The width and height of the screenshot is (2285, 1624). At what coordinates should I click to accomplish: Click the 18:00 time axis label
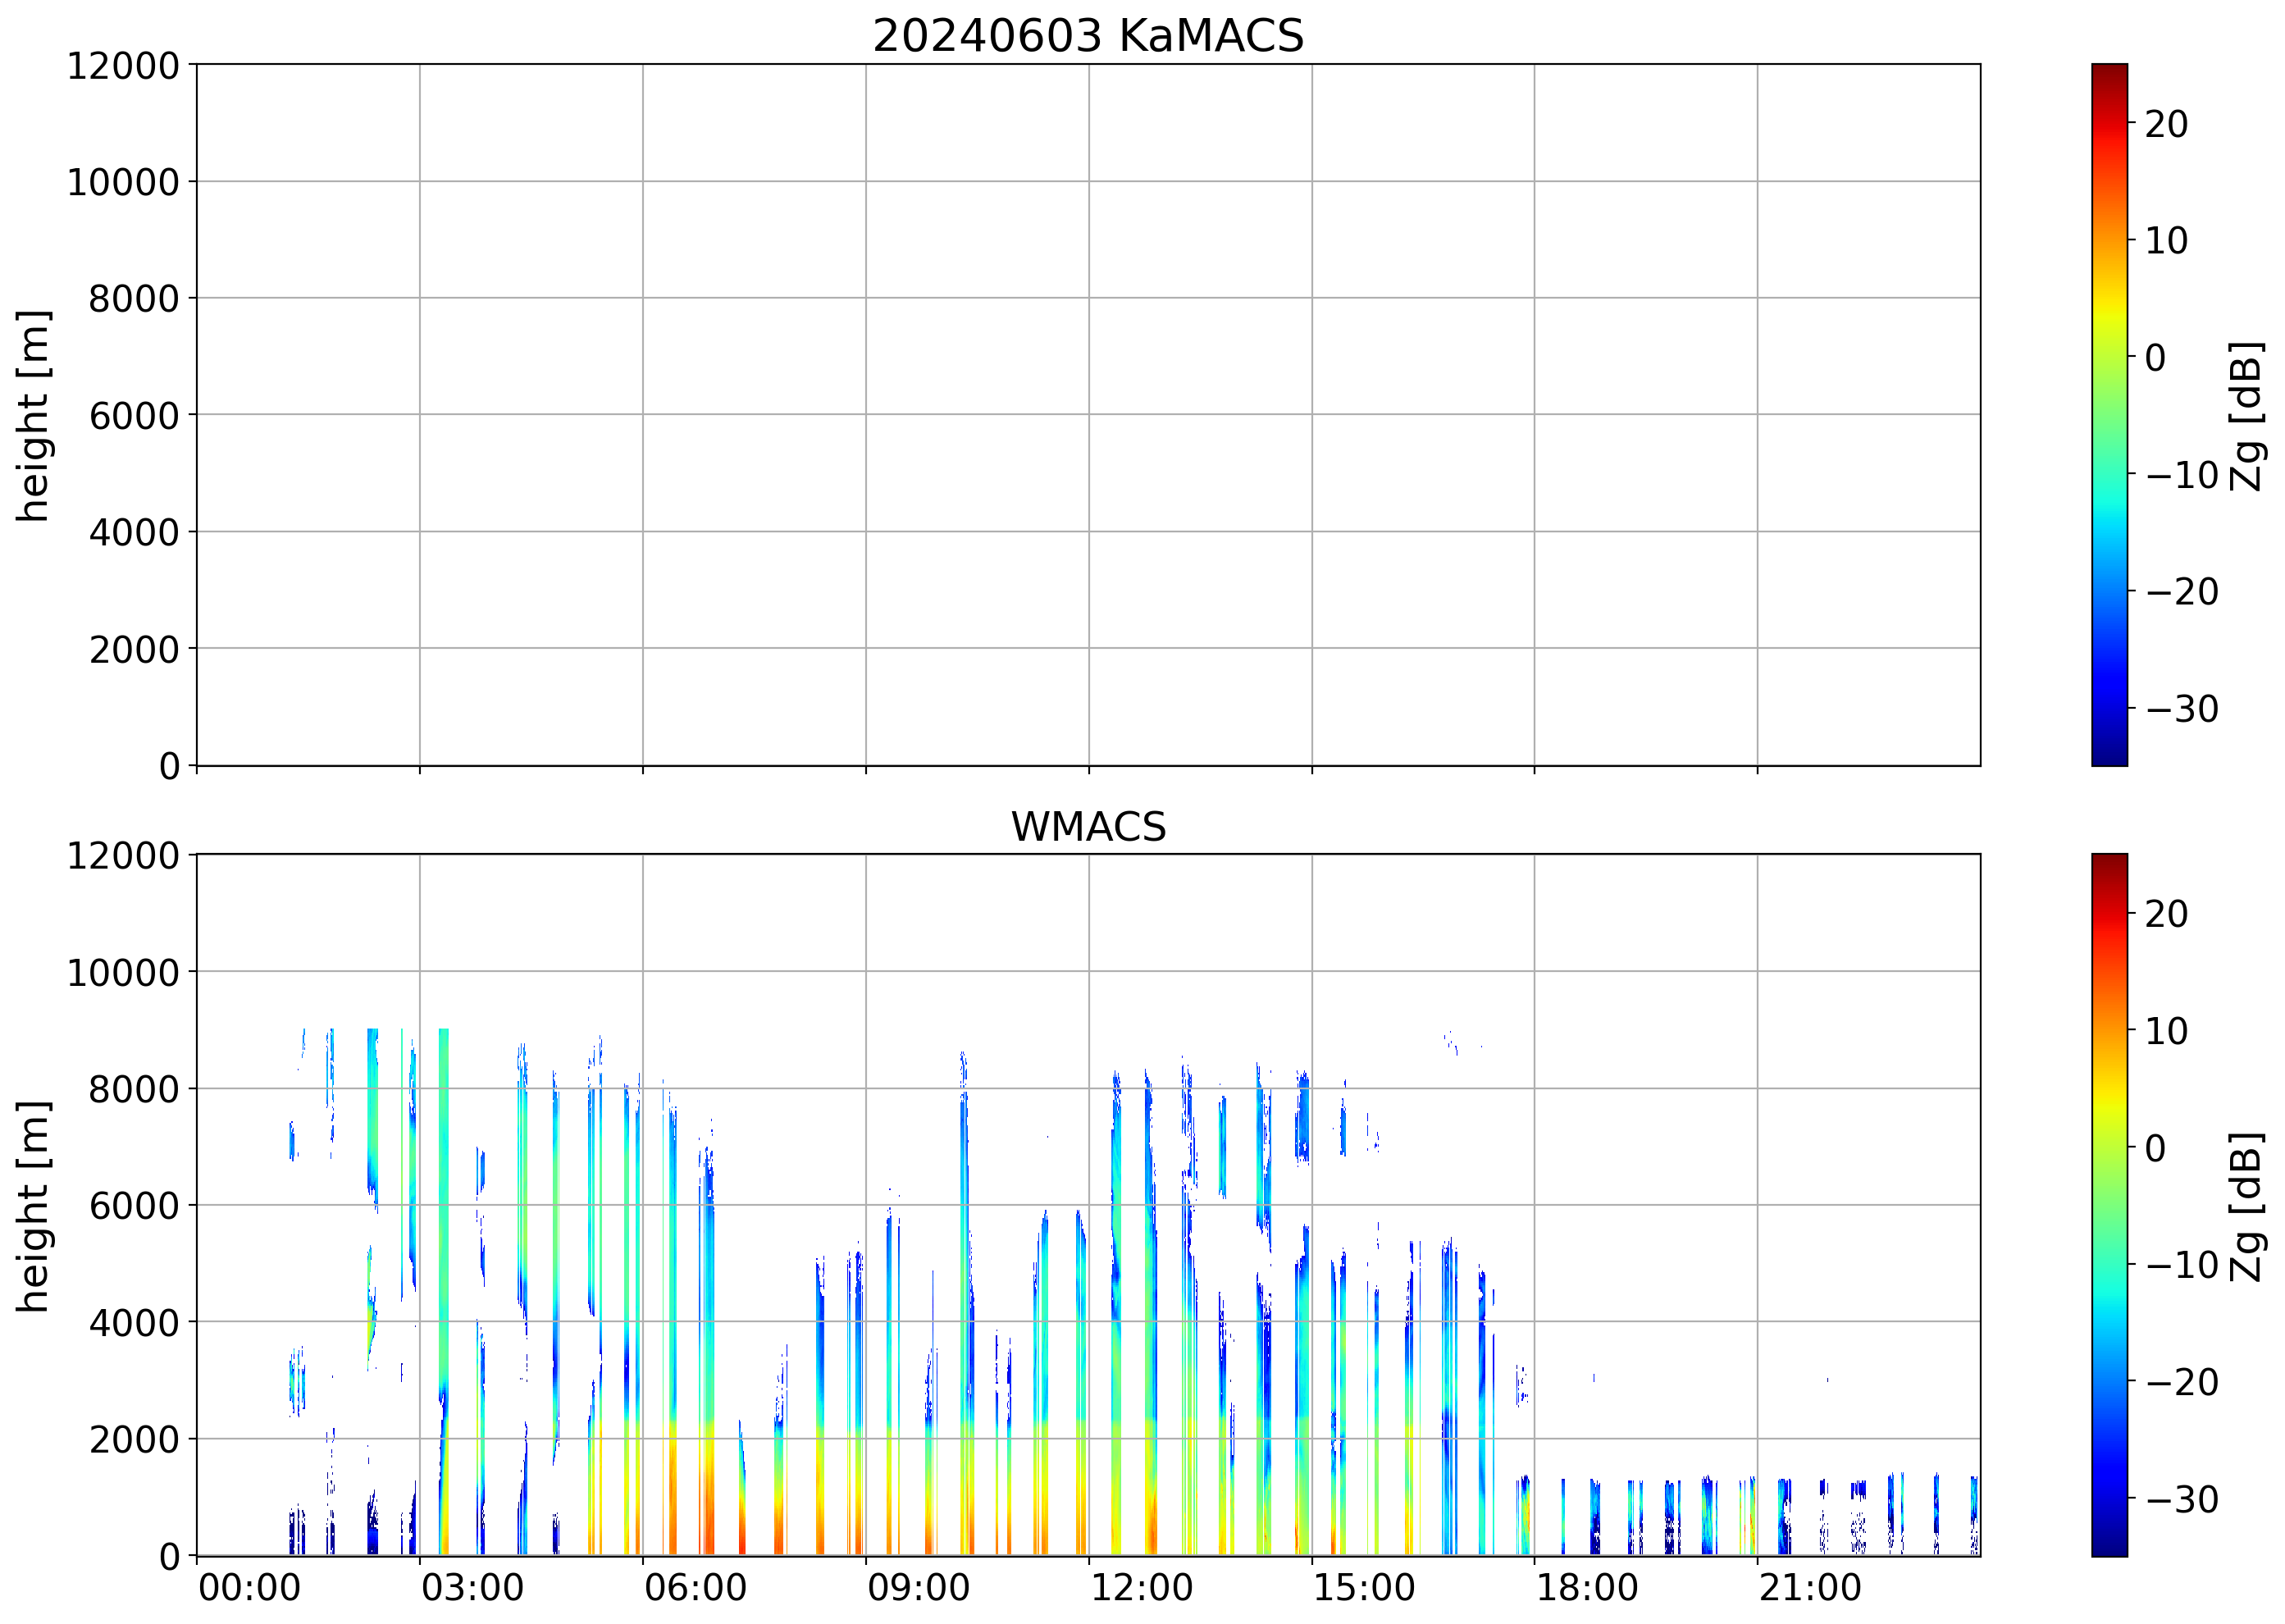[1587, 1588]
